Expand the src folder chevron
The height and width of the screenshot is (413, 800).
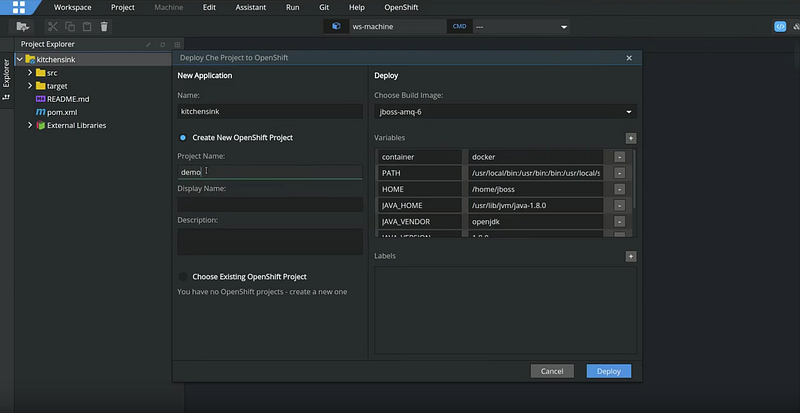tap(30, 72)
